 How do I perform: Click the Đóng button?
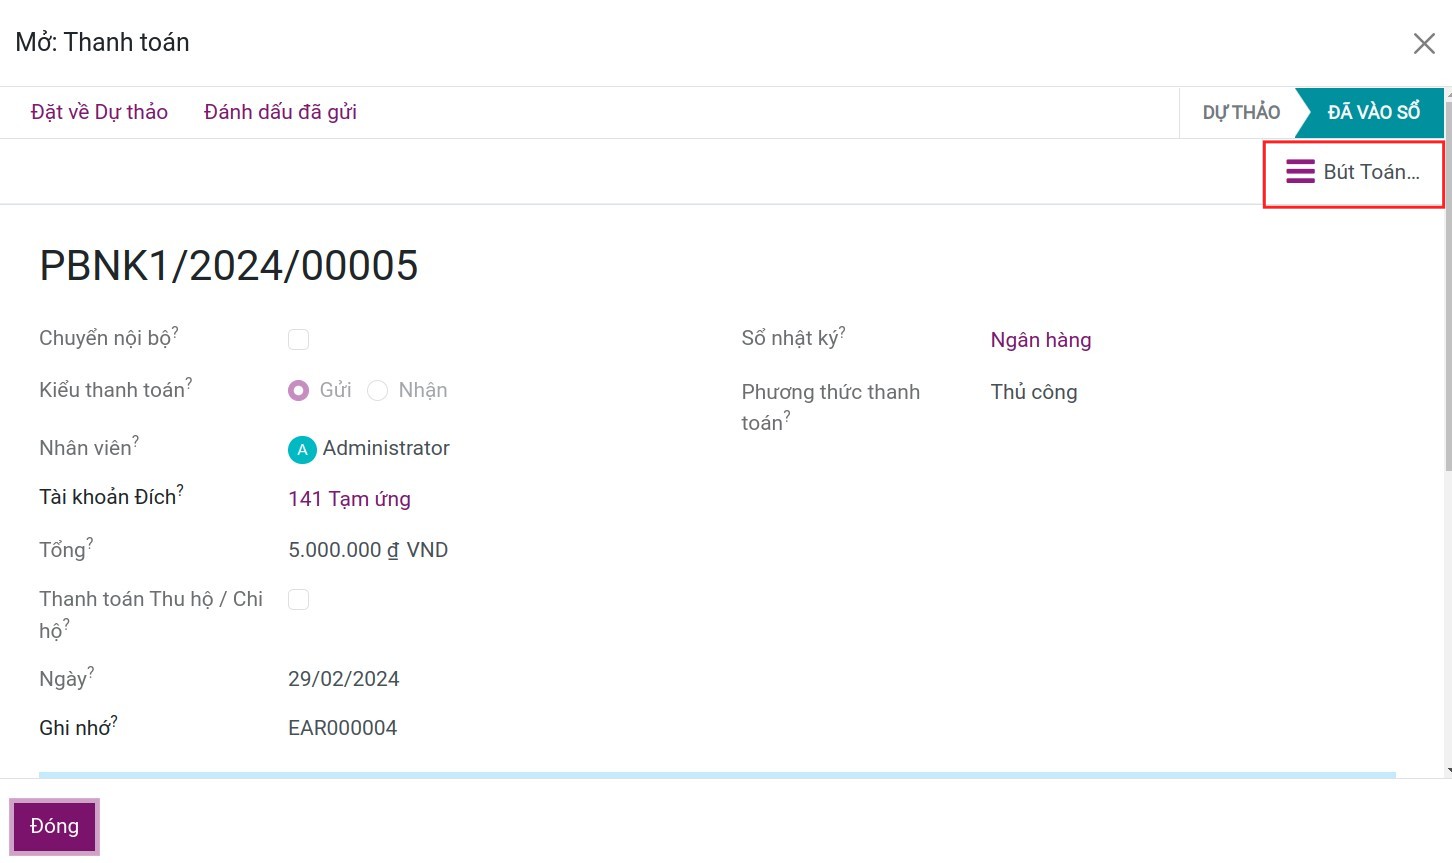point(54,826)
